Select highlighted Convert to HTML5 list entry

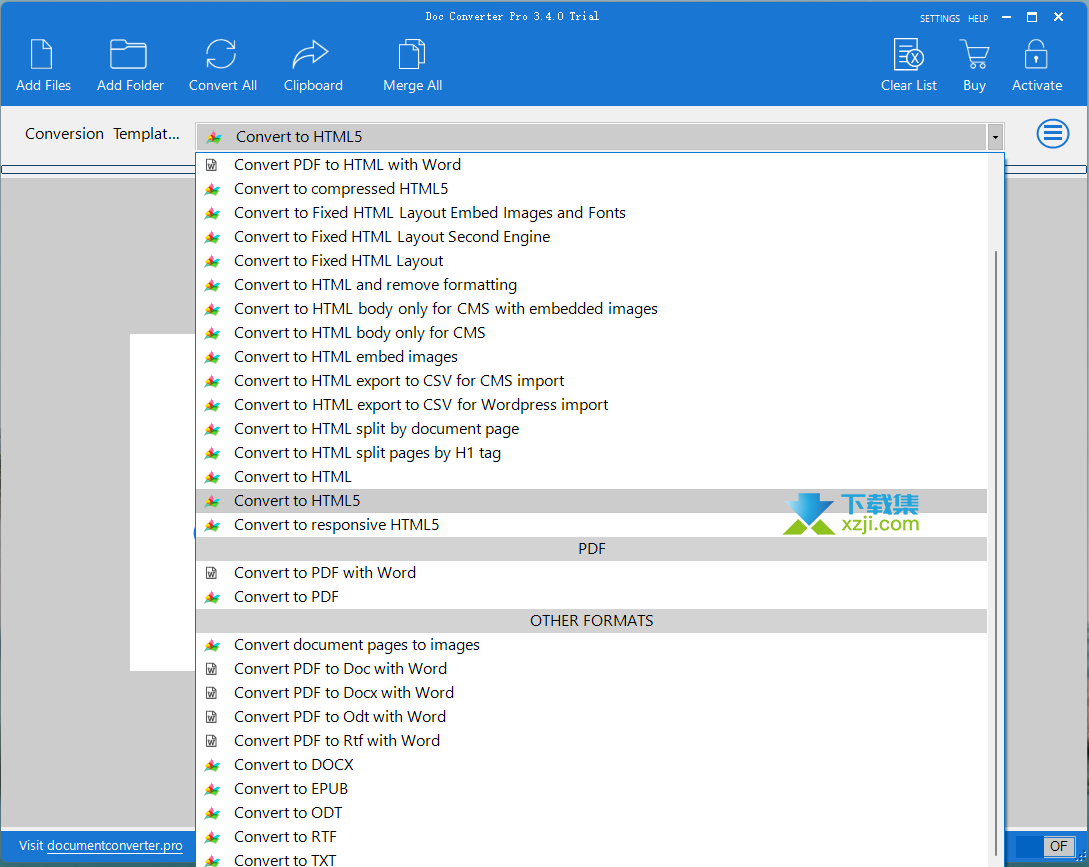591,501
